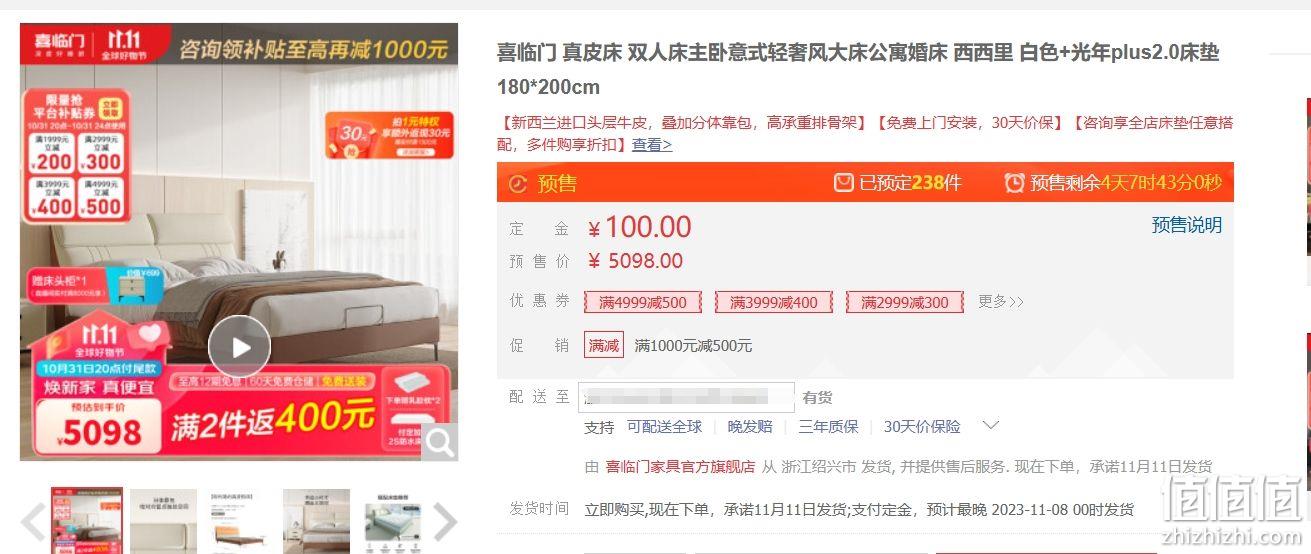Select the 满3999减400 coupon
This screenshot has width=1311, height=554.
(x=774, y=302)
